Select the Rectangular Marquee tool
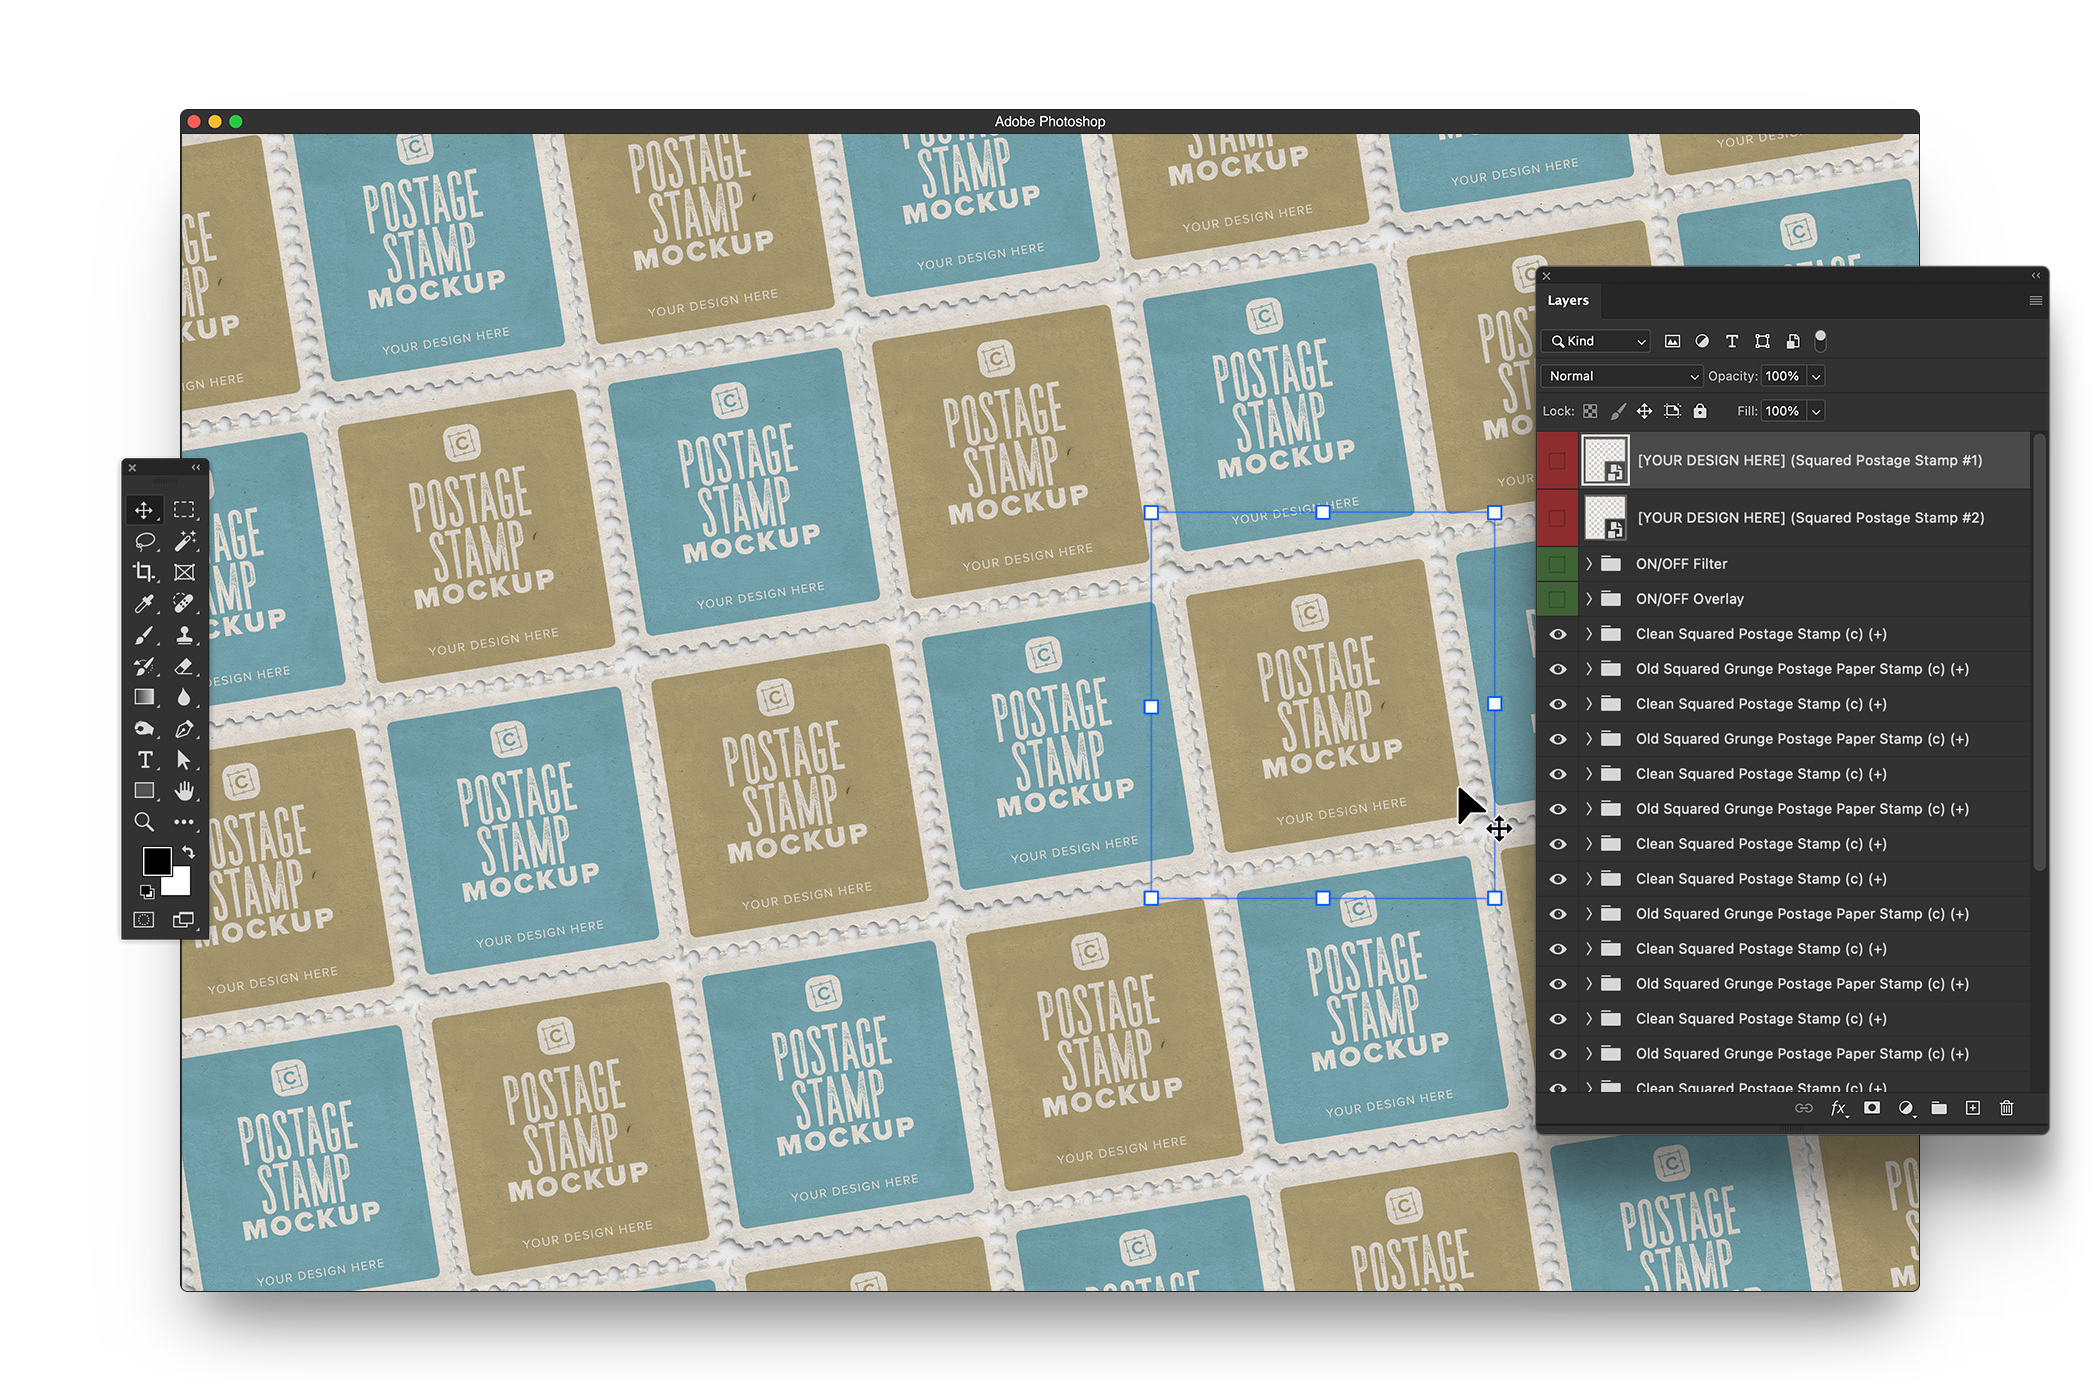Viewport: 2100px width, 1400px height. pyautogui.click(x=184, y=510)
